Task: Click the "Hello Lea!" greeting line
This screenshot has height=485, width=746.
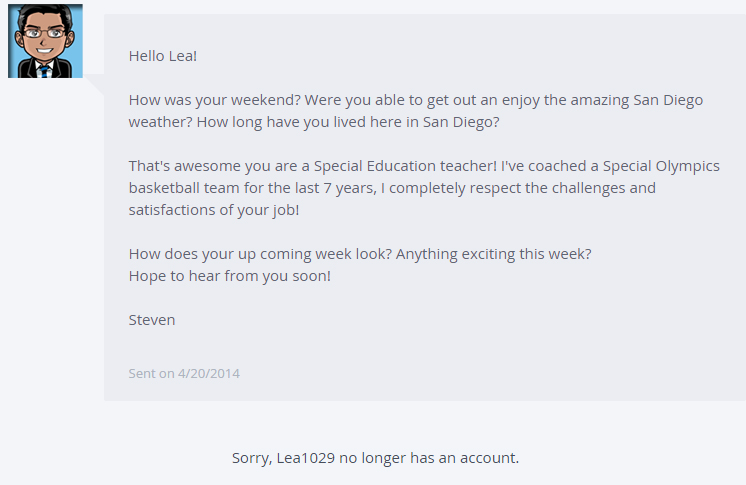Action: pos(163,56)
